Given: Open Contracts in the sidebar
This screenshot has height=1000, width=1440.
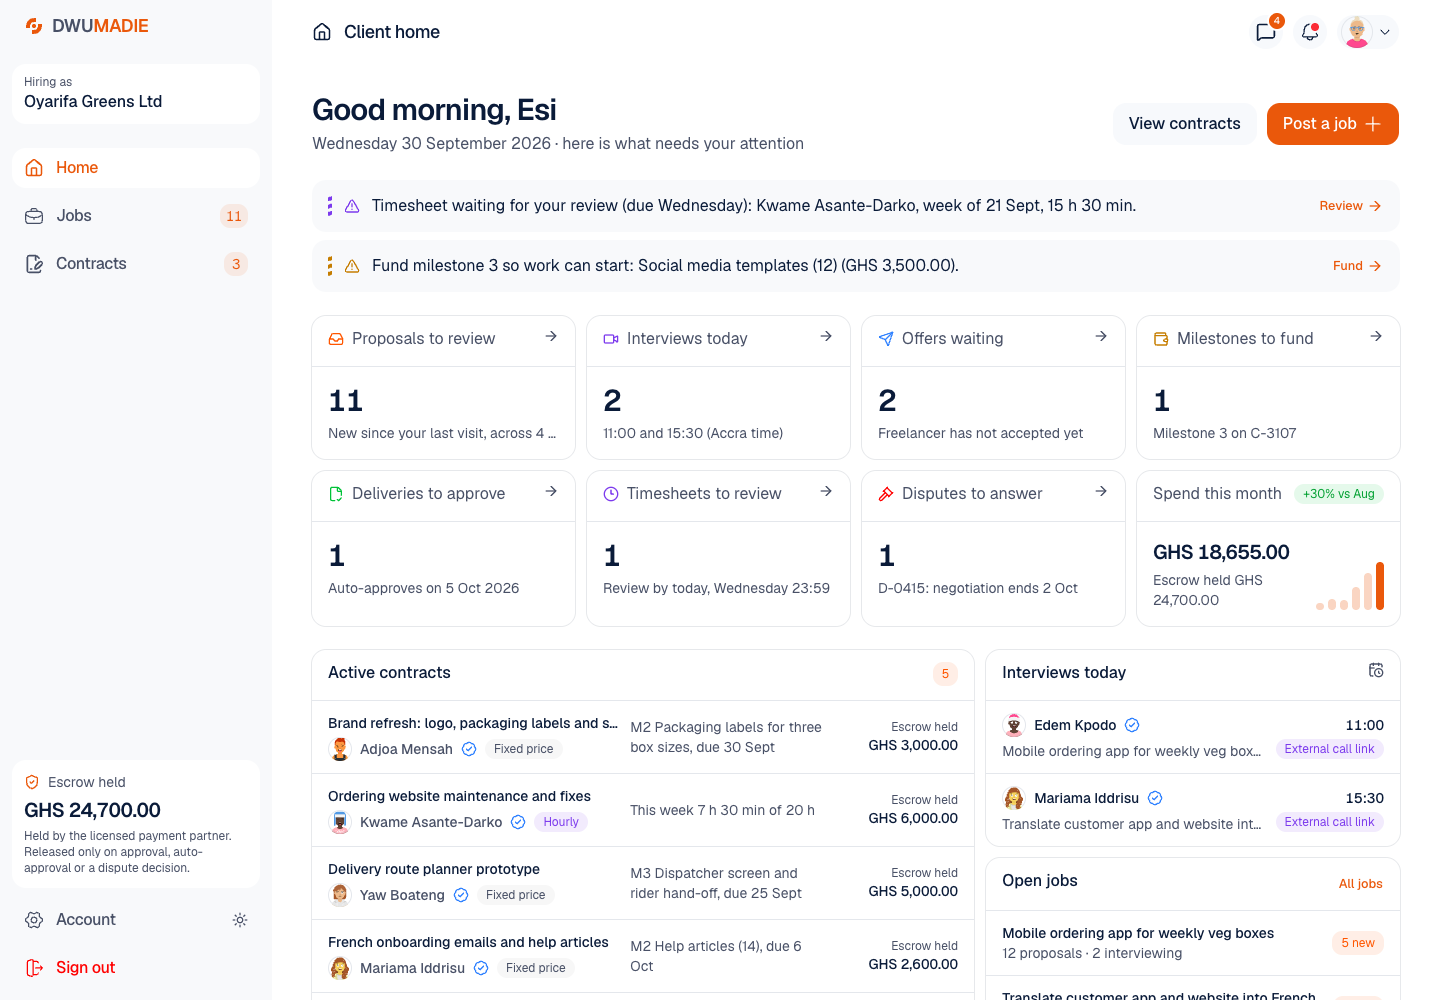Looking at the screenshot, I should coord(136,264).
